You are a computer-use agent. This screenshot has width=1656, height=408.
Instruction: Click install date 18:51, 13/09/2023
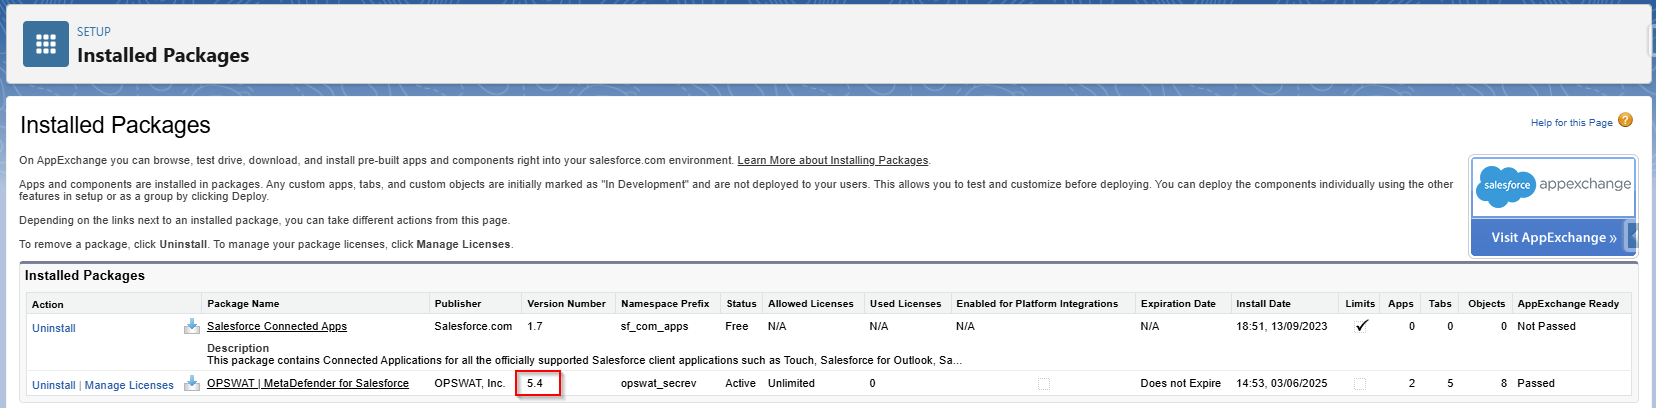pyautogui.click(x=1282, y=326)
